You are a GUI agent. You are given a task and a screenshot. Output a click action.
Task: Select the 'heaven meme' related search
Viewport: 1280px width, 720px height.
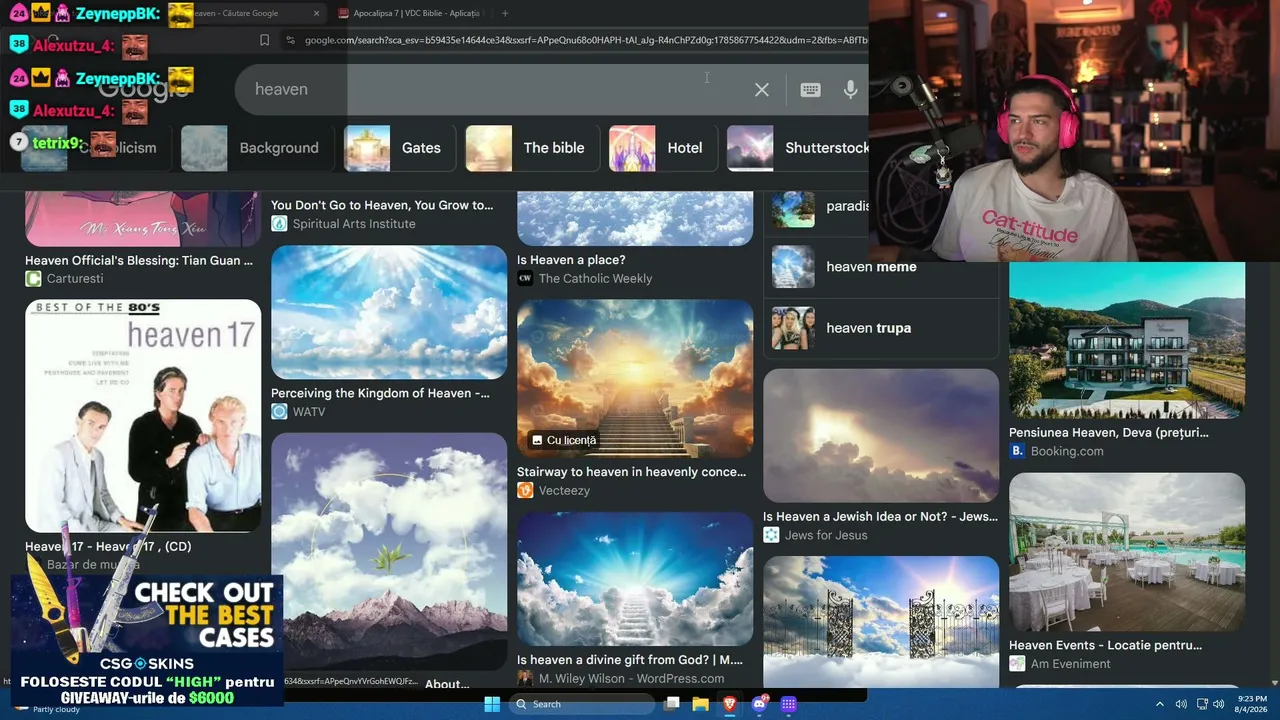(881, 267)
